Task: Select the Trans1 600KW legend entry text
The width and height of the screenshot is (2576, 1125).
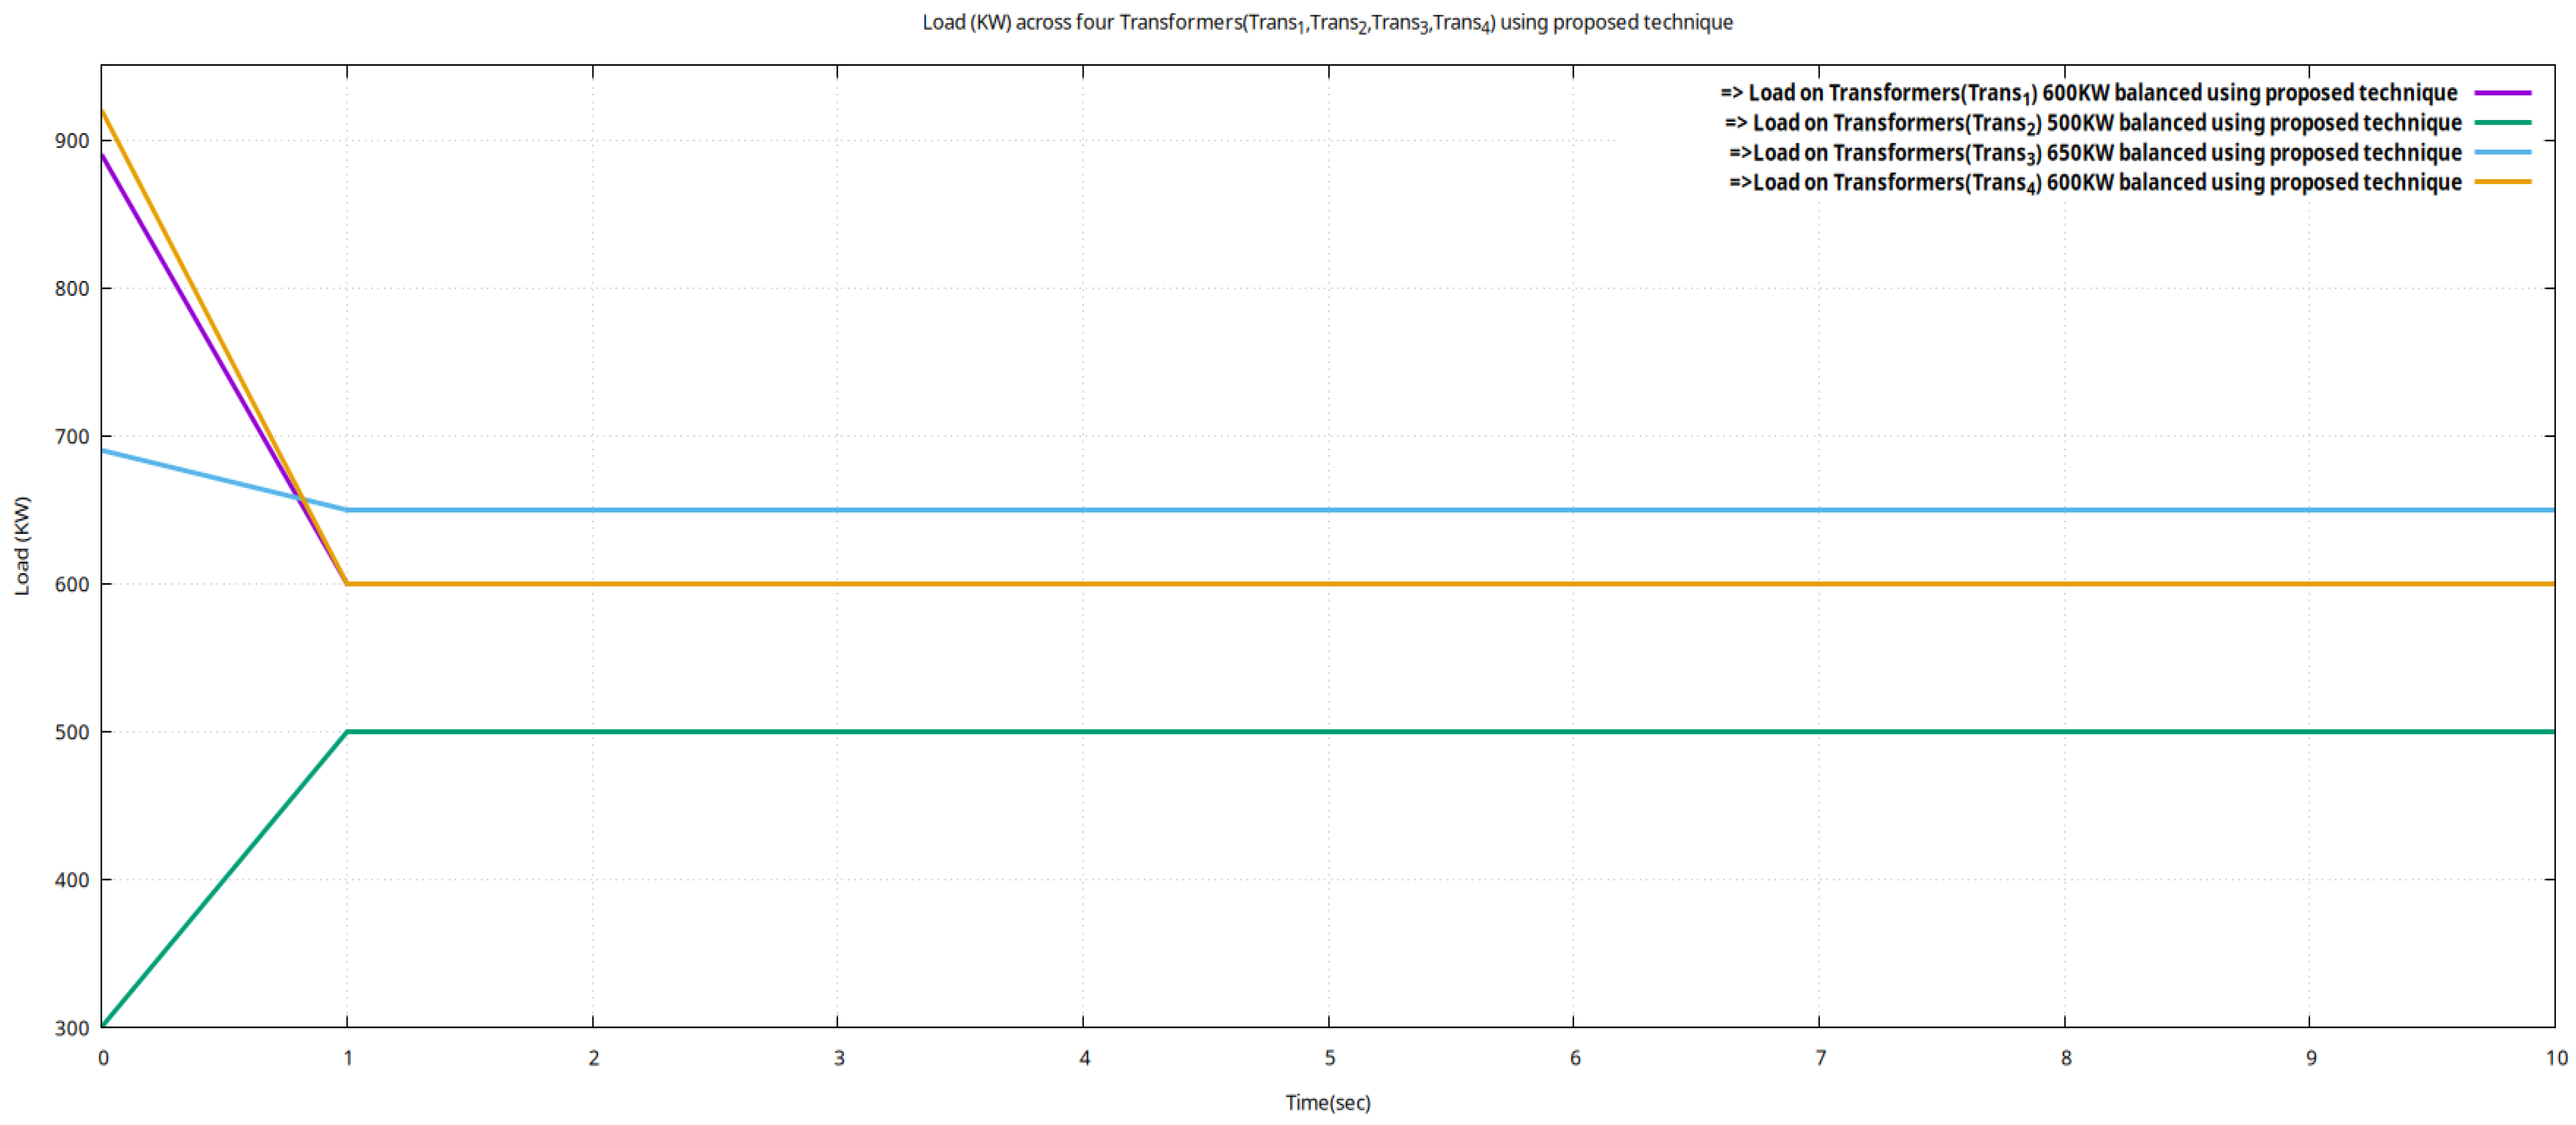Action: pyautogui.click(x=2088, y=93)
